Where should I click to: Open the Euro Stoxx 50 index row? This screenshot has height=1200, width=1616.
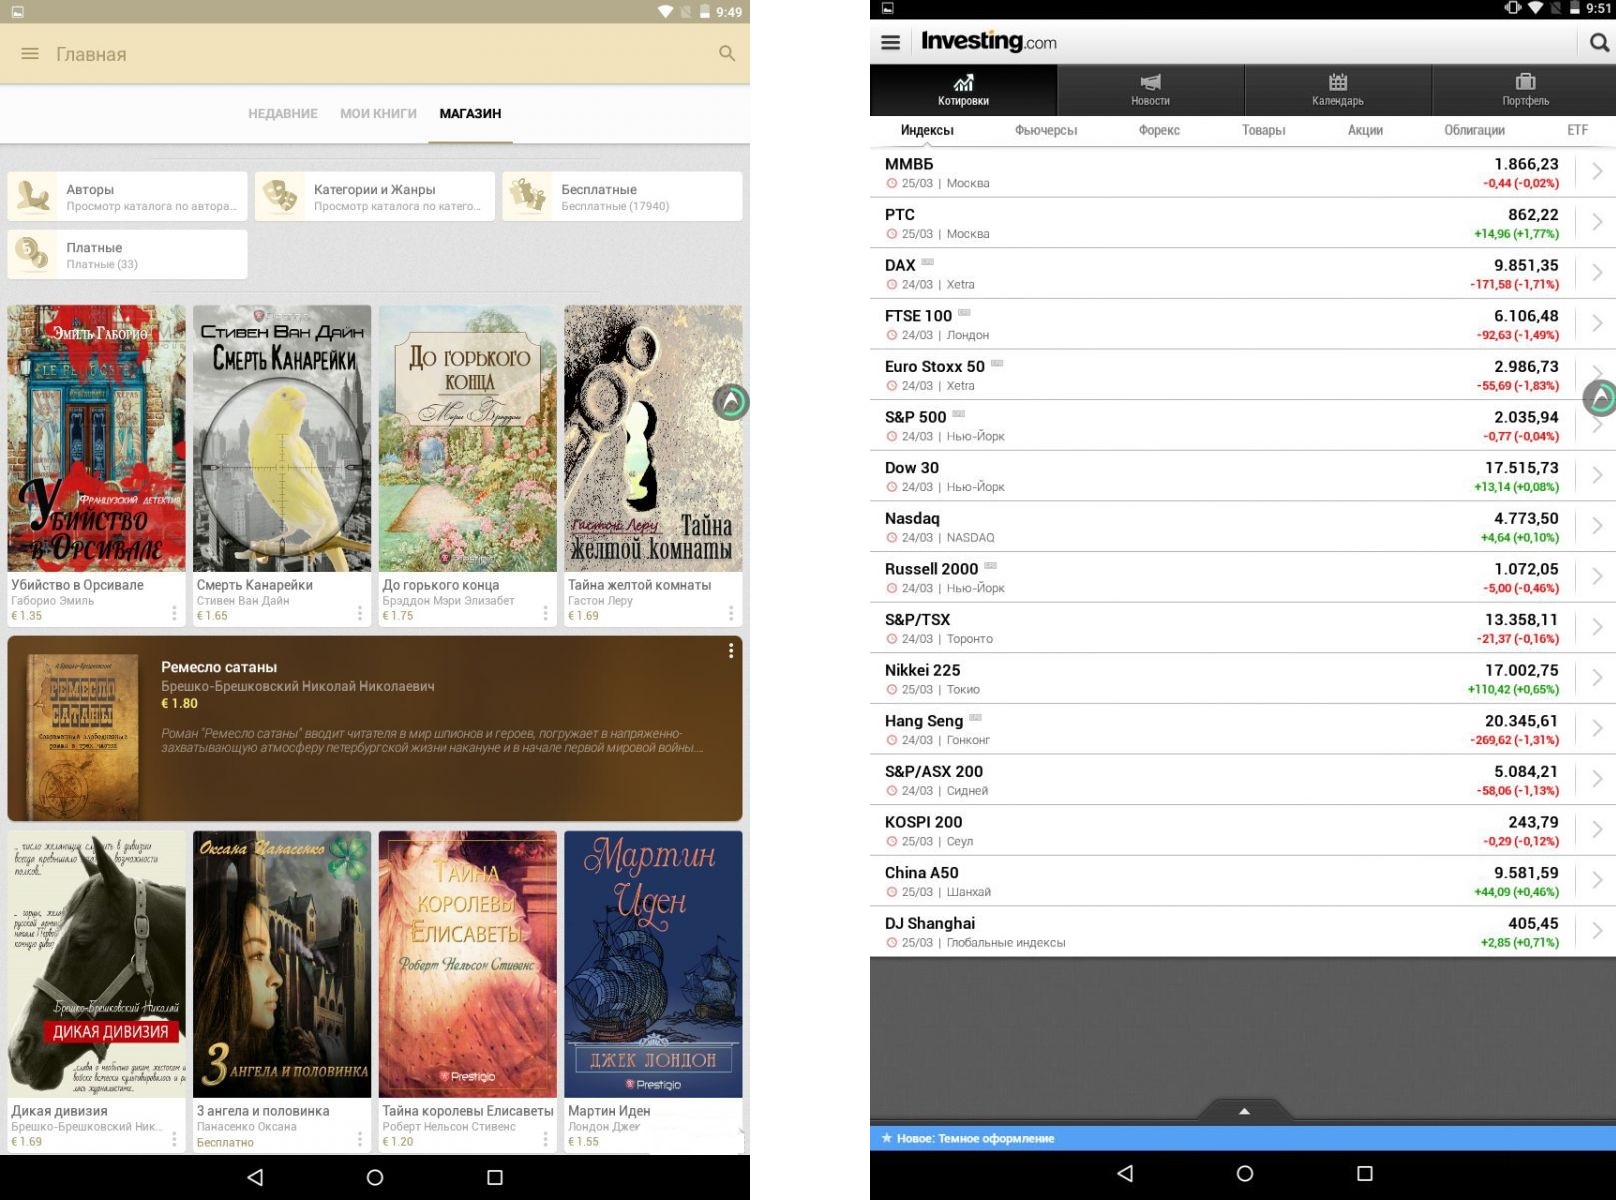[x=1243, y=375]
